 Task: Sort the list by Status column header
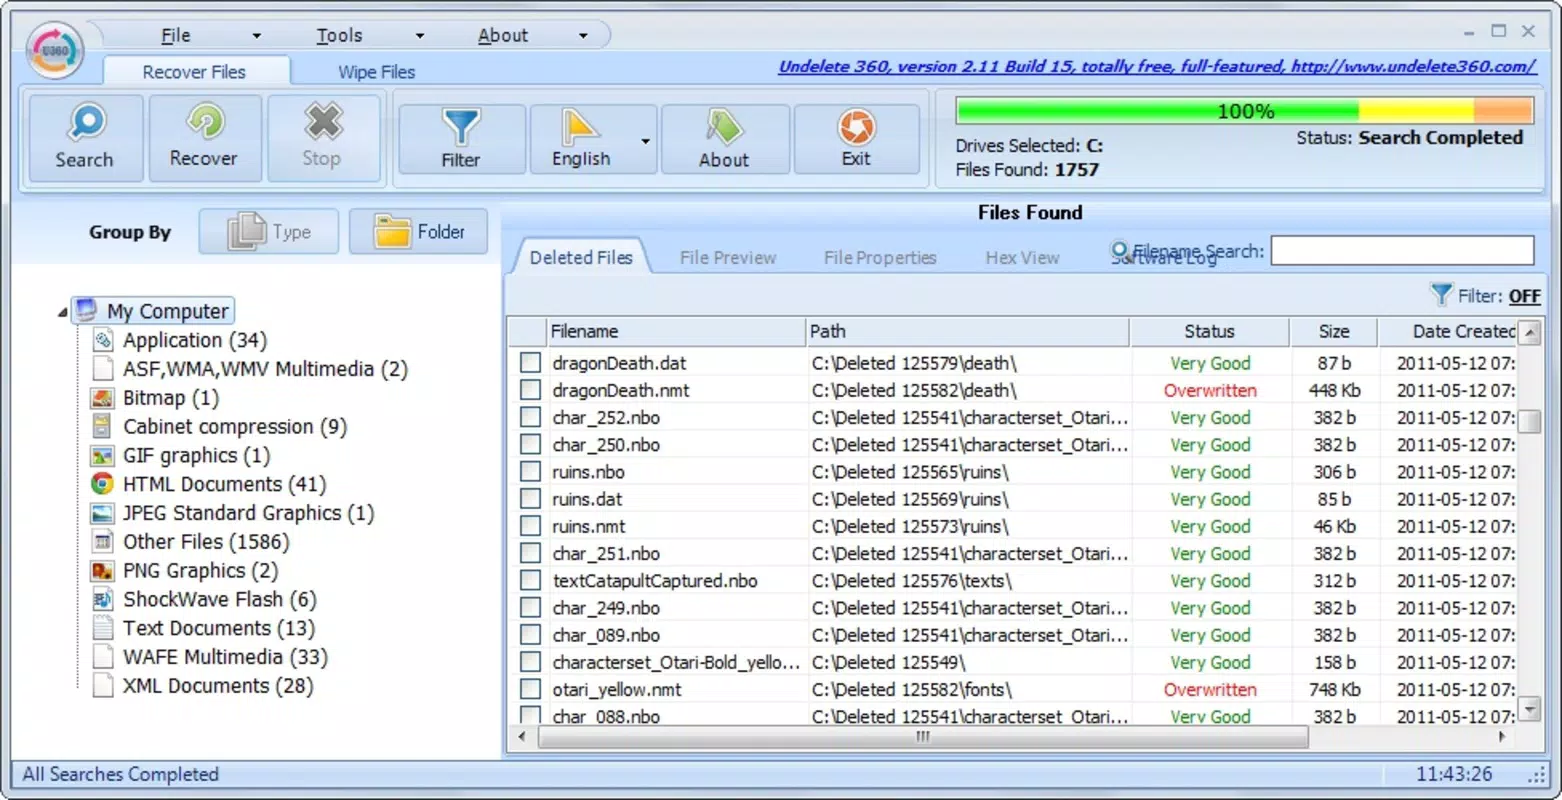(1210, 331)
